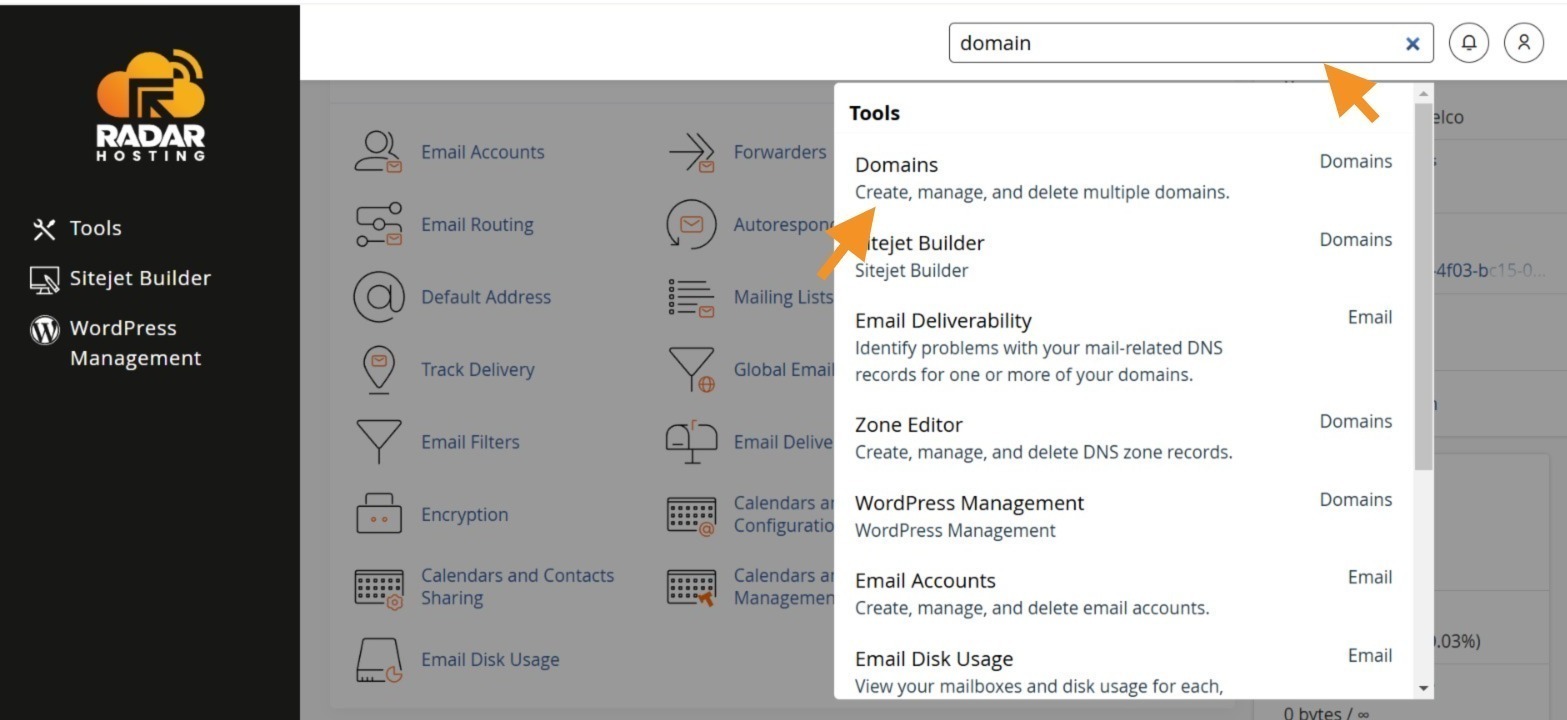Click the Encryption icon
1567x720 pixels.
(x=378, y=514)
